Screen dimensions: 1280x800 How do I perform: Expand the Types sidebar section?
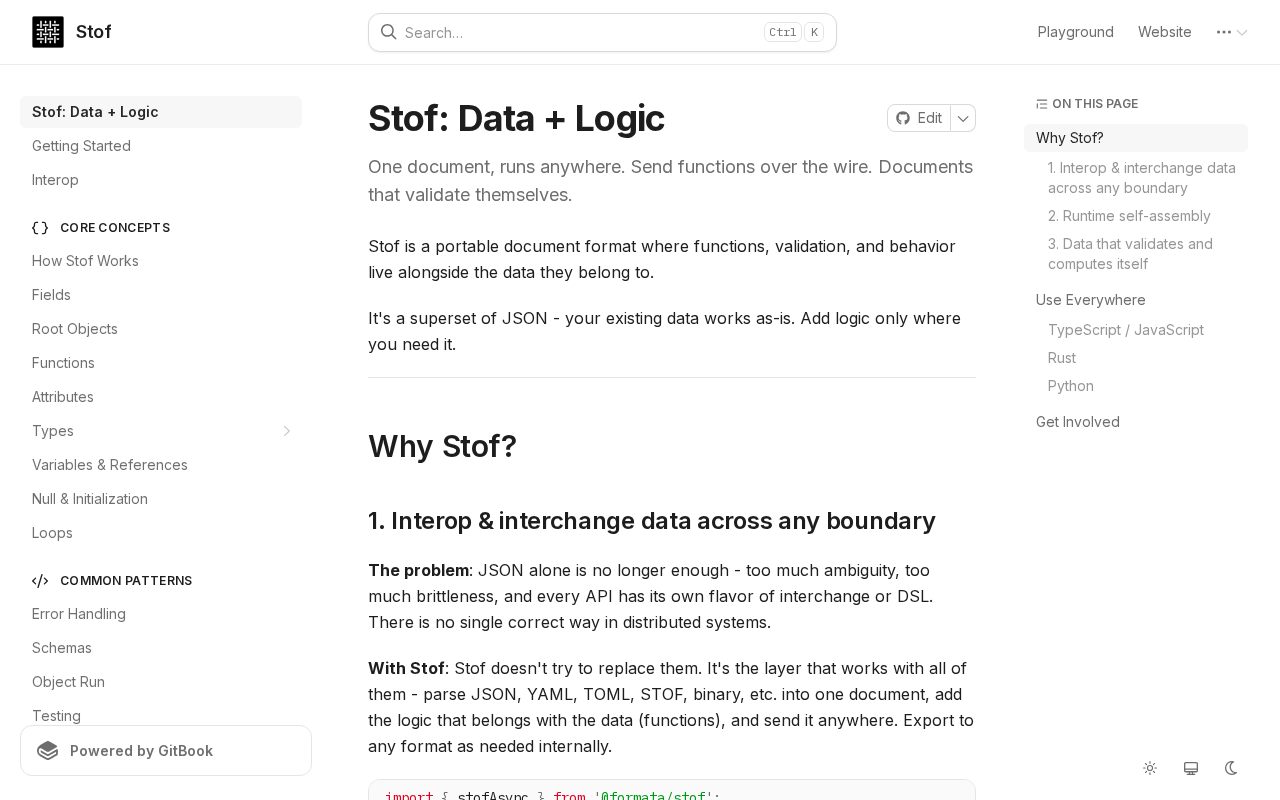tap(286, 431)
